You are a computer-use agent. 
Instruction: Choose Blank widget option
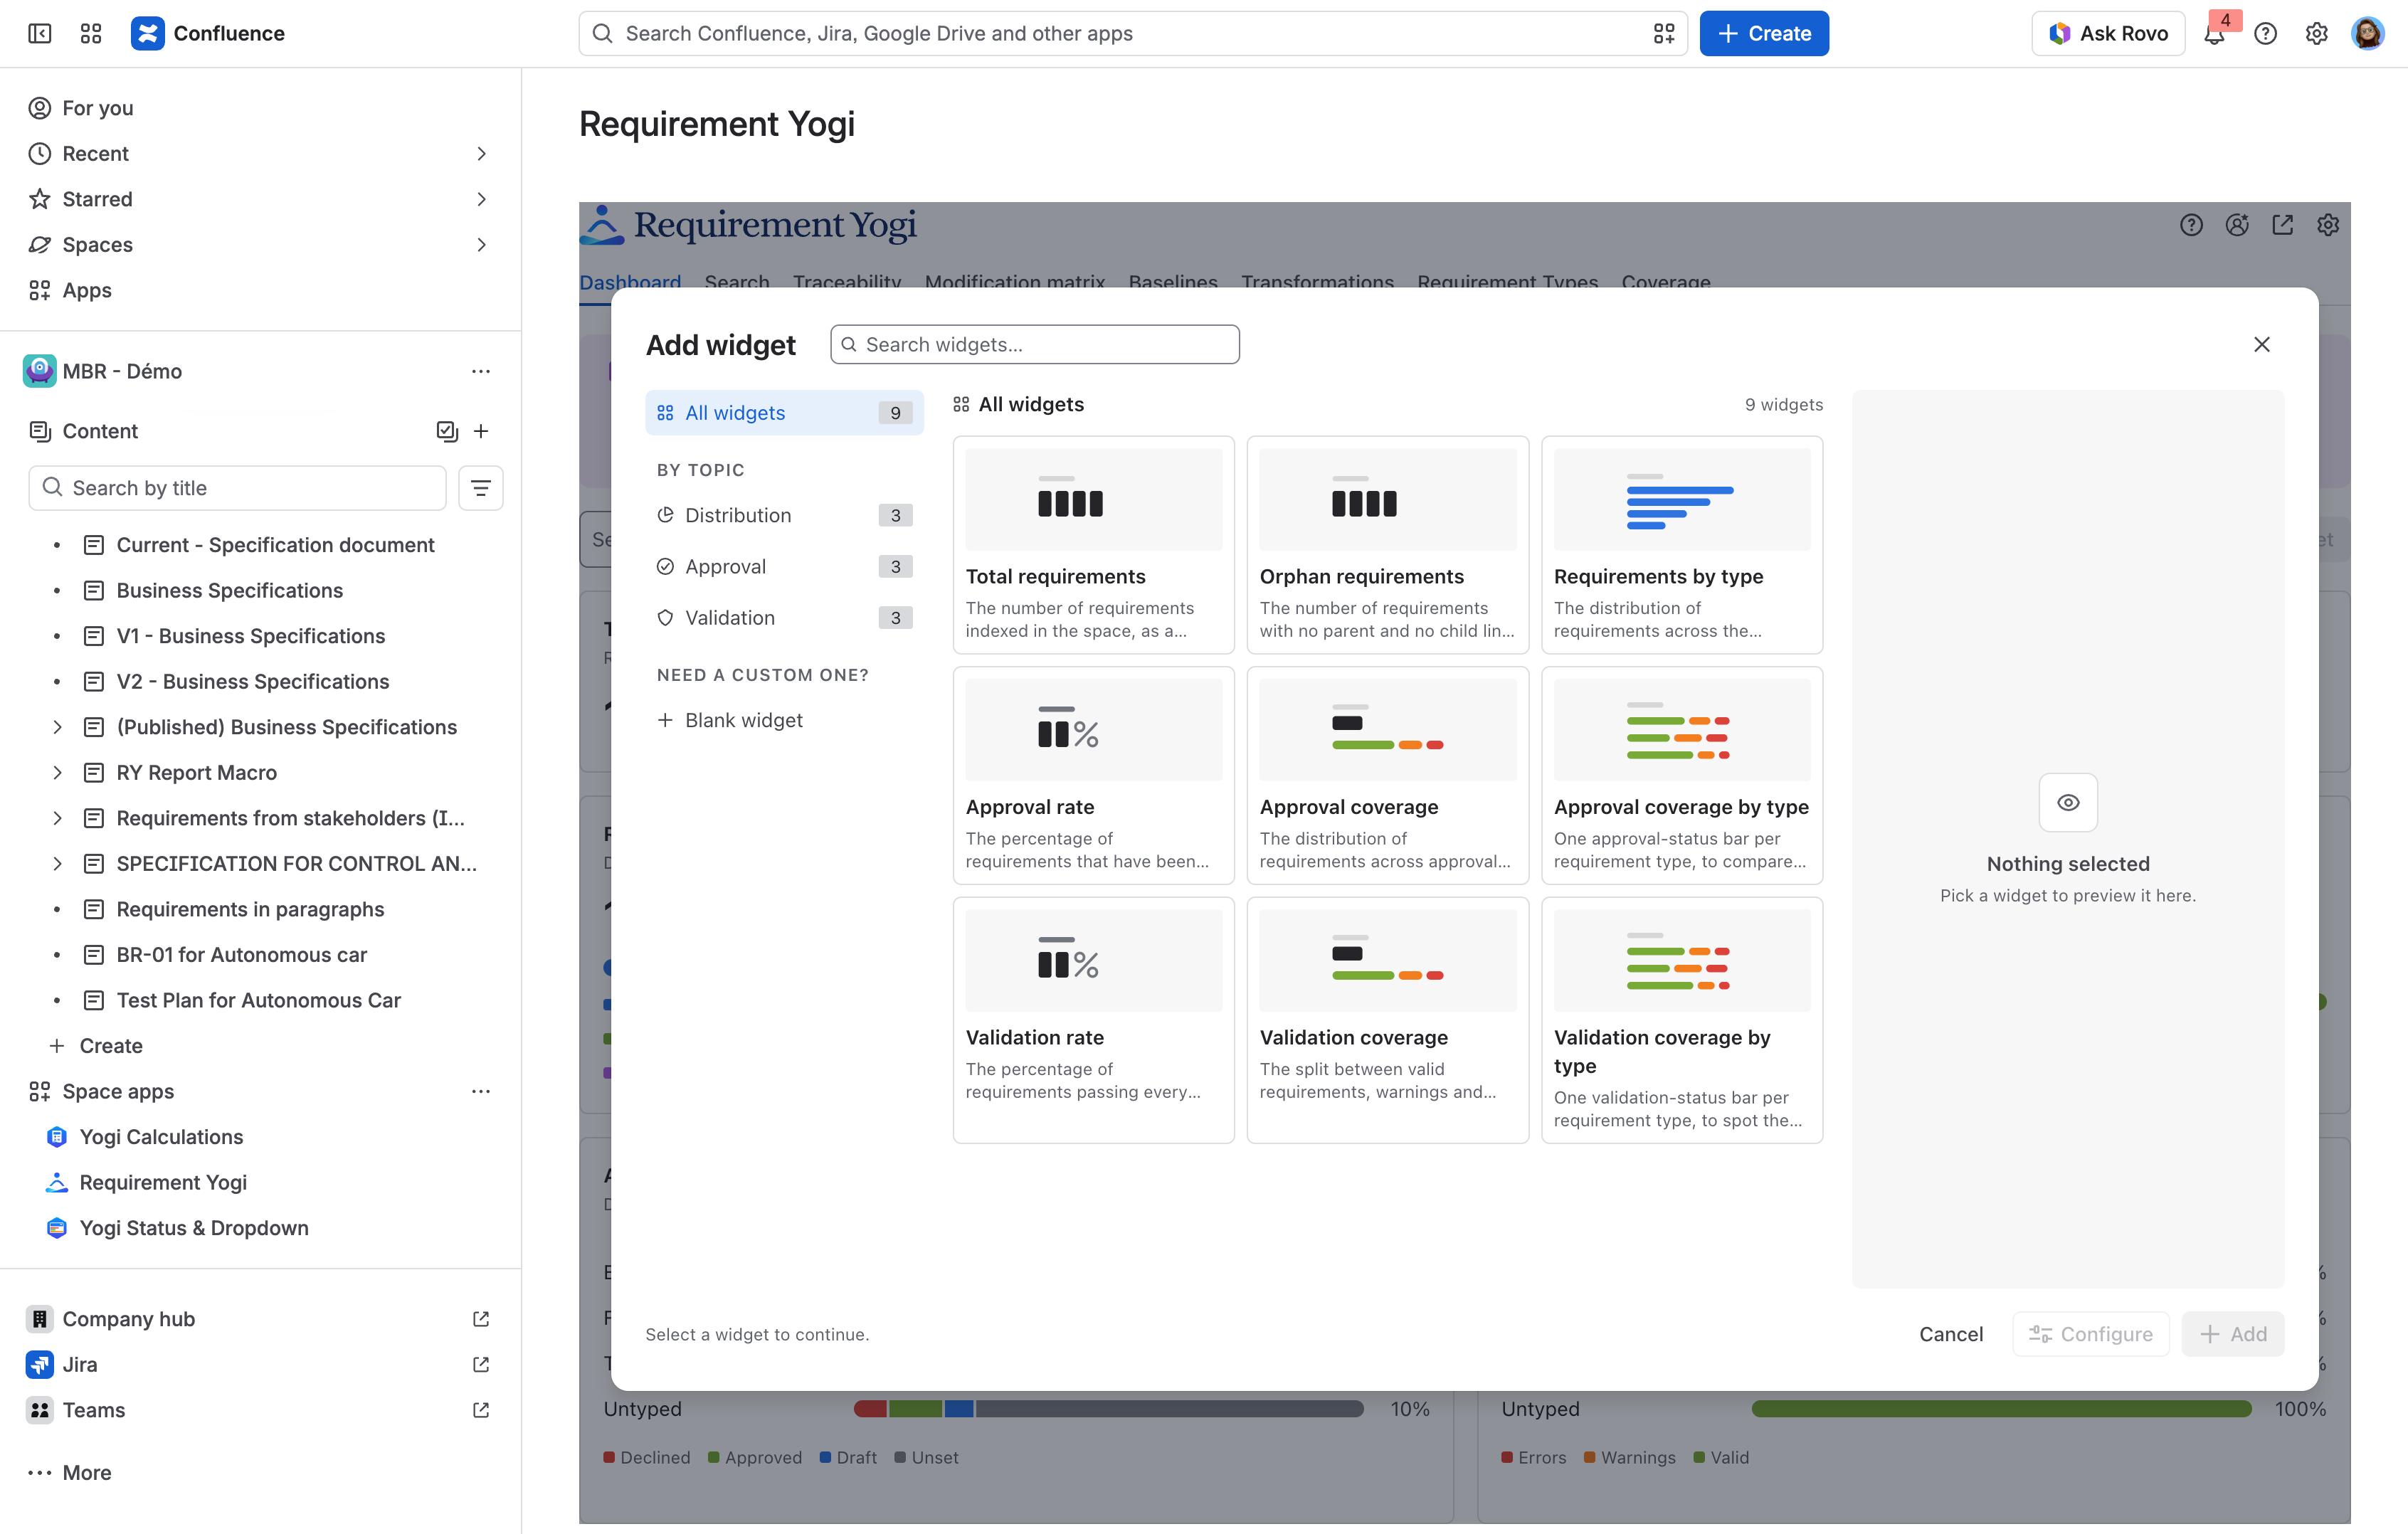784,720
